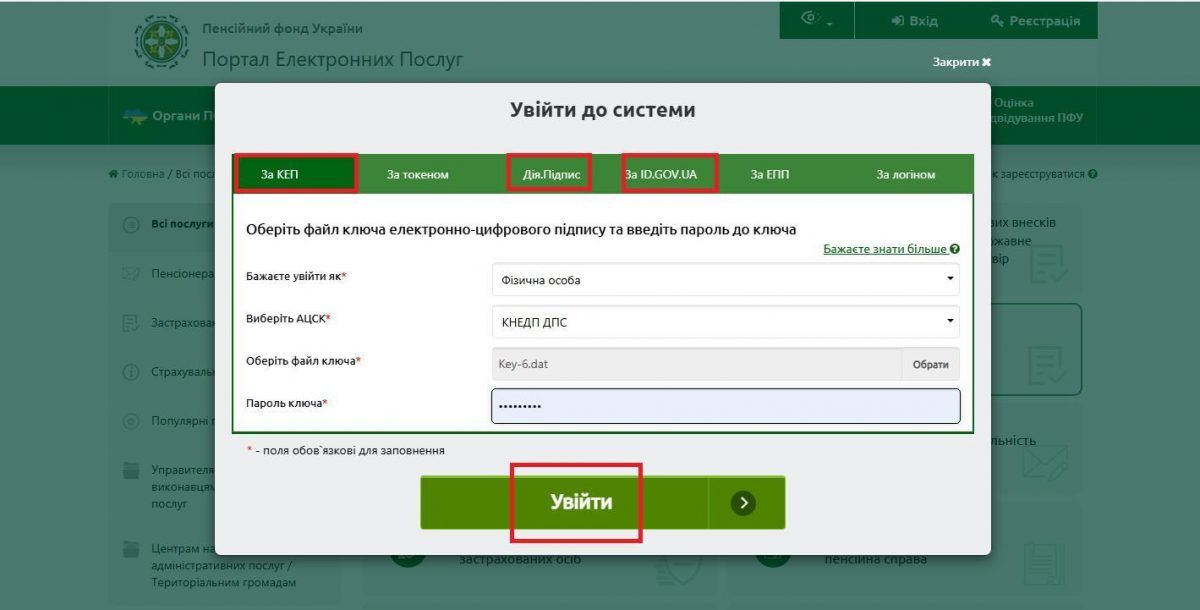Screen dimensions: 1200x610
Task: Click the Обрати file selection button
Action: (931, 363)
